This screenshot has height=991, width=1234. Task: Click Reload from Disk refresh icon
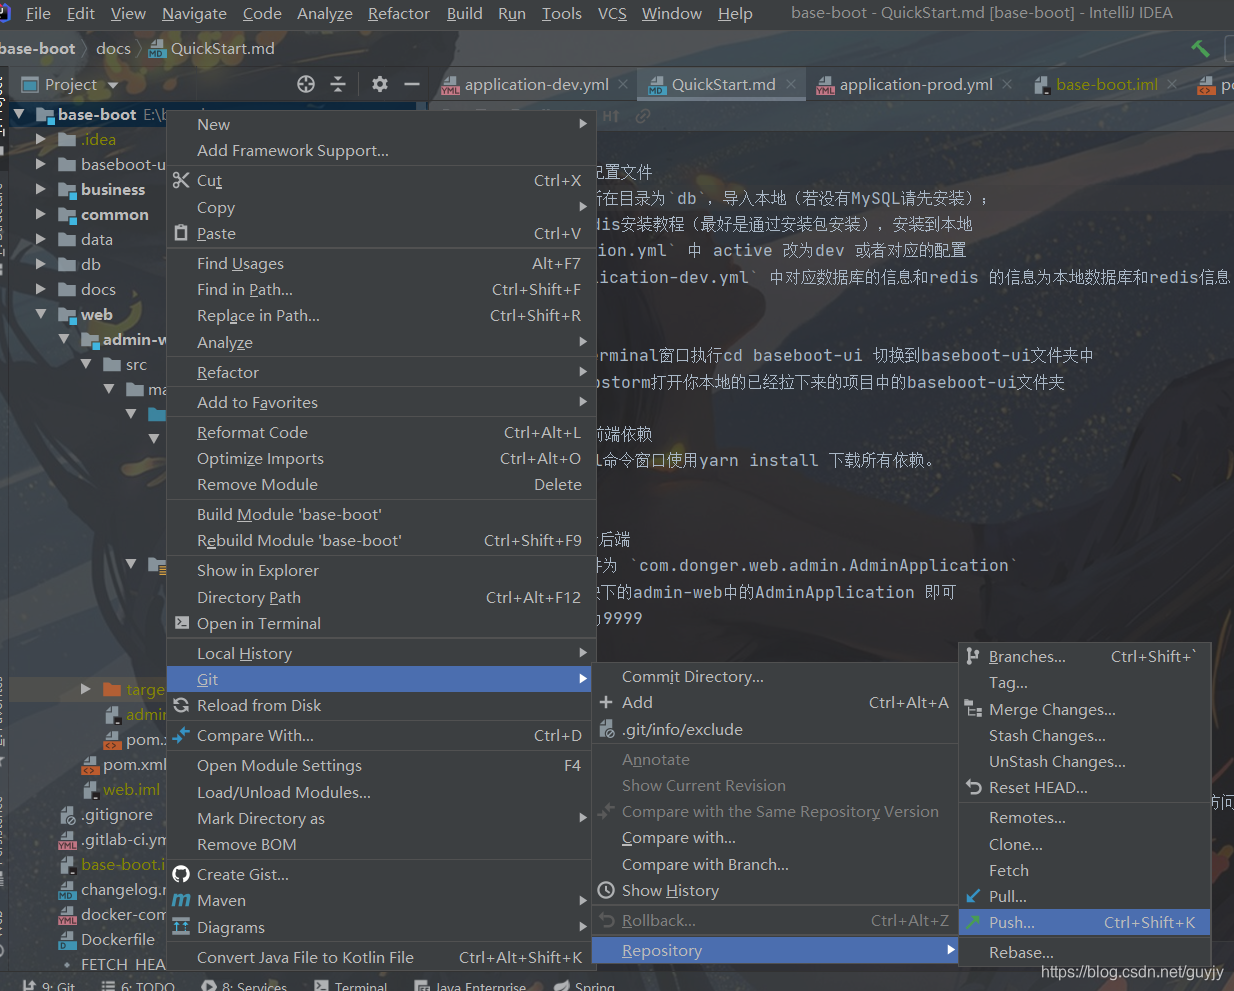(x=181, y=705)
